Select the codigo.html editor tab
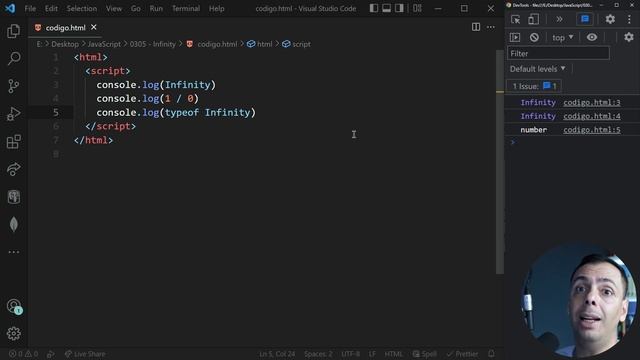The image size is (640, 360). (65, 27)
